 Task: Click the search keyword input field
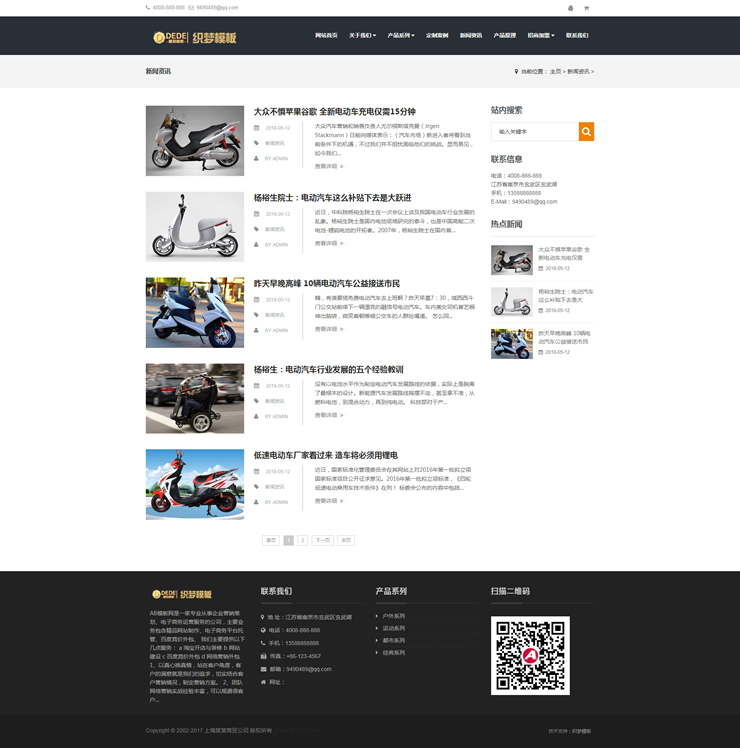(x=534, y=131)
